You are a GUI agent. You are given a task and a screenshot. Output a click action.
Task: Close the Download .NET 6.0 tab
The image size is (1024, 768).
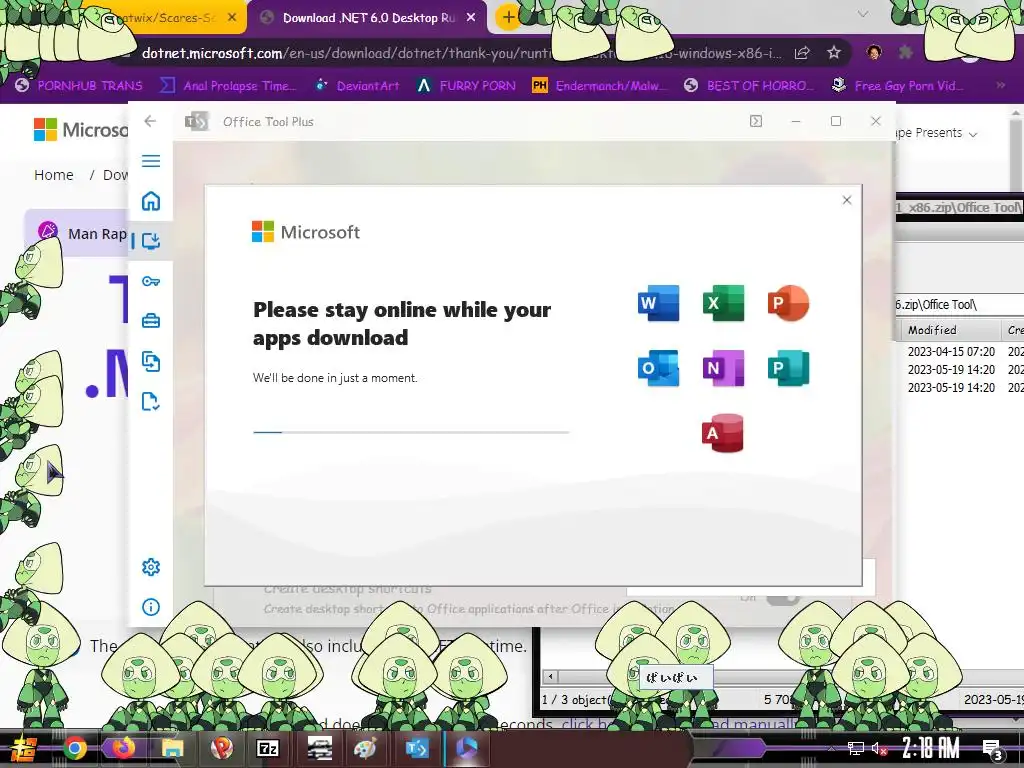pos(471,18)
